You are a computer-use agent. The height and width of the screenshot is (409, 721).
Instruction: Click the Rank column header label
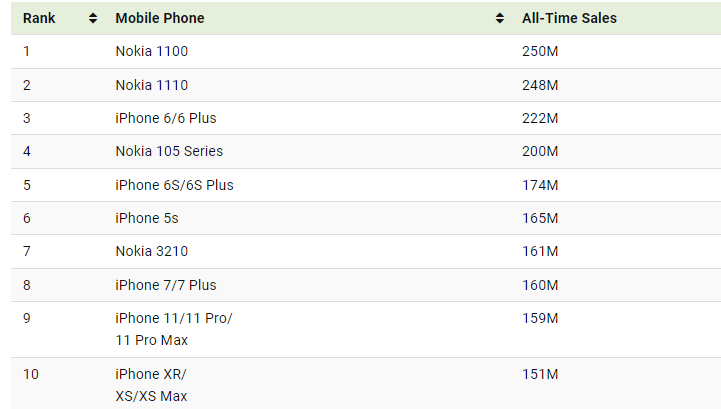click(40, 19)
